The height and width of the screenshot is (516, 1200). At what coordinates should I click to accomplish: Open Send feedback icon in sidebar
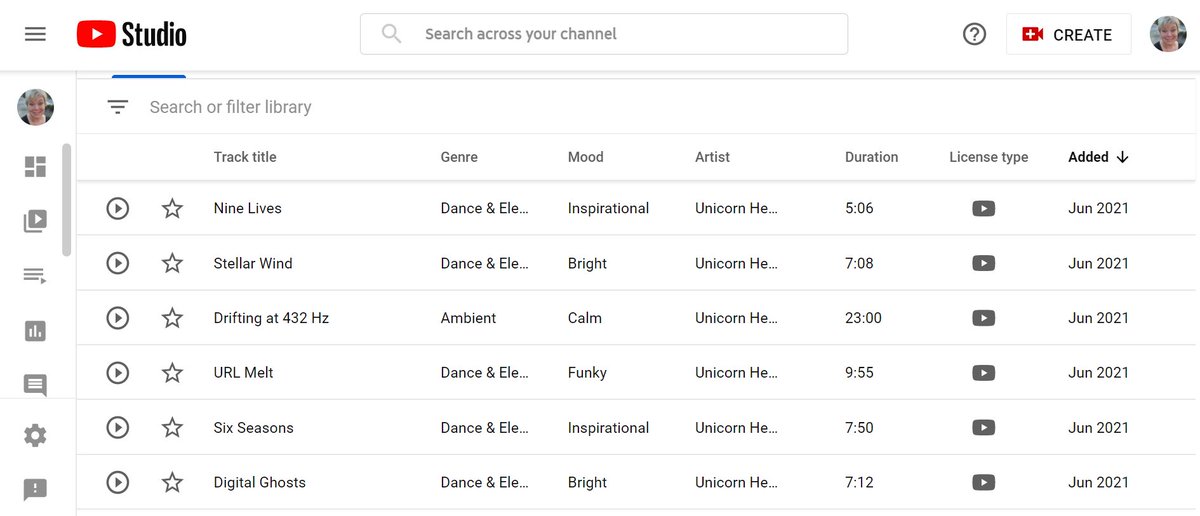[35, 489]
